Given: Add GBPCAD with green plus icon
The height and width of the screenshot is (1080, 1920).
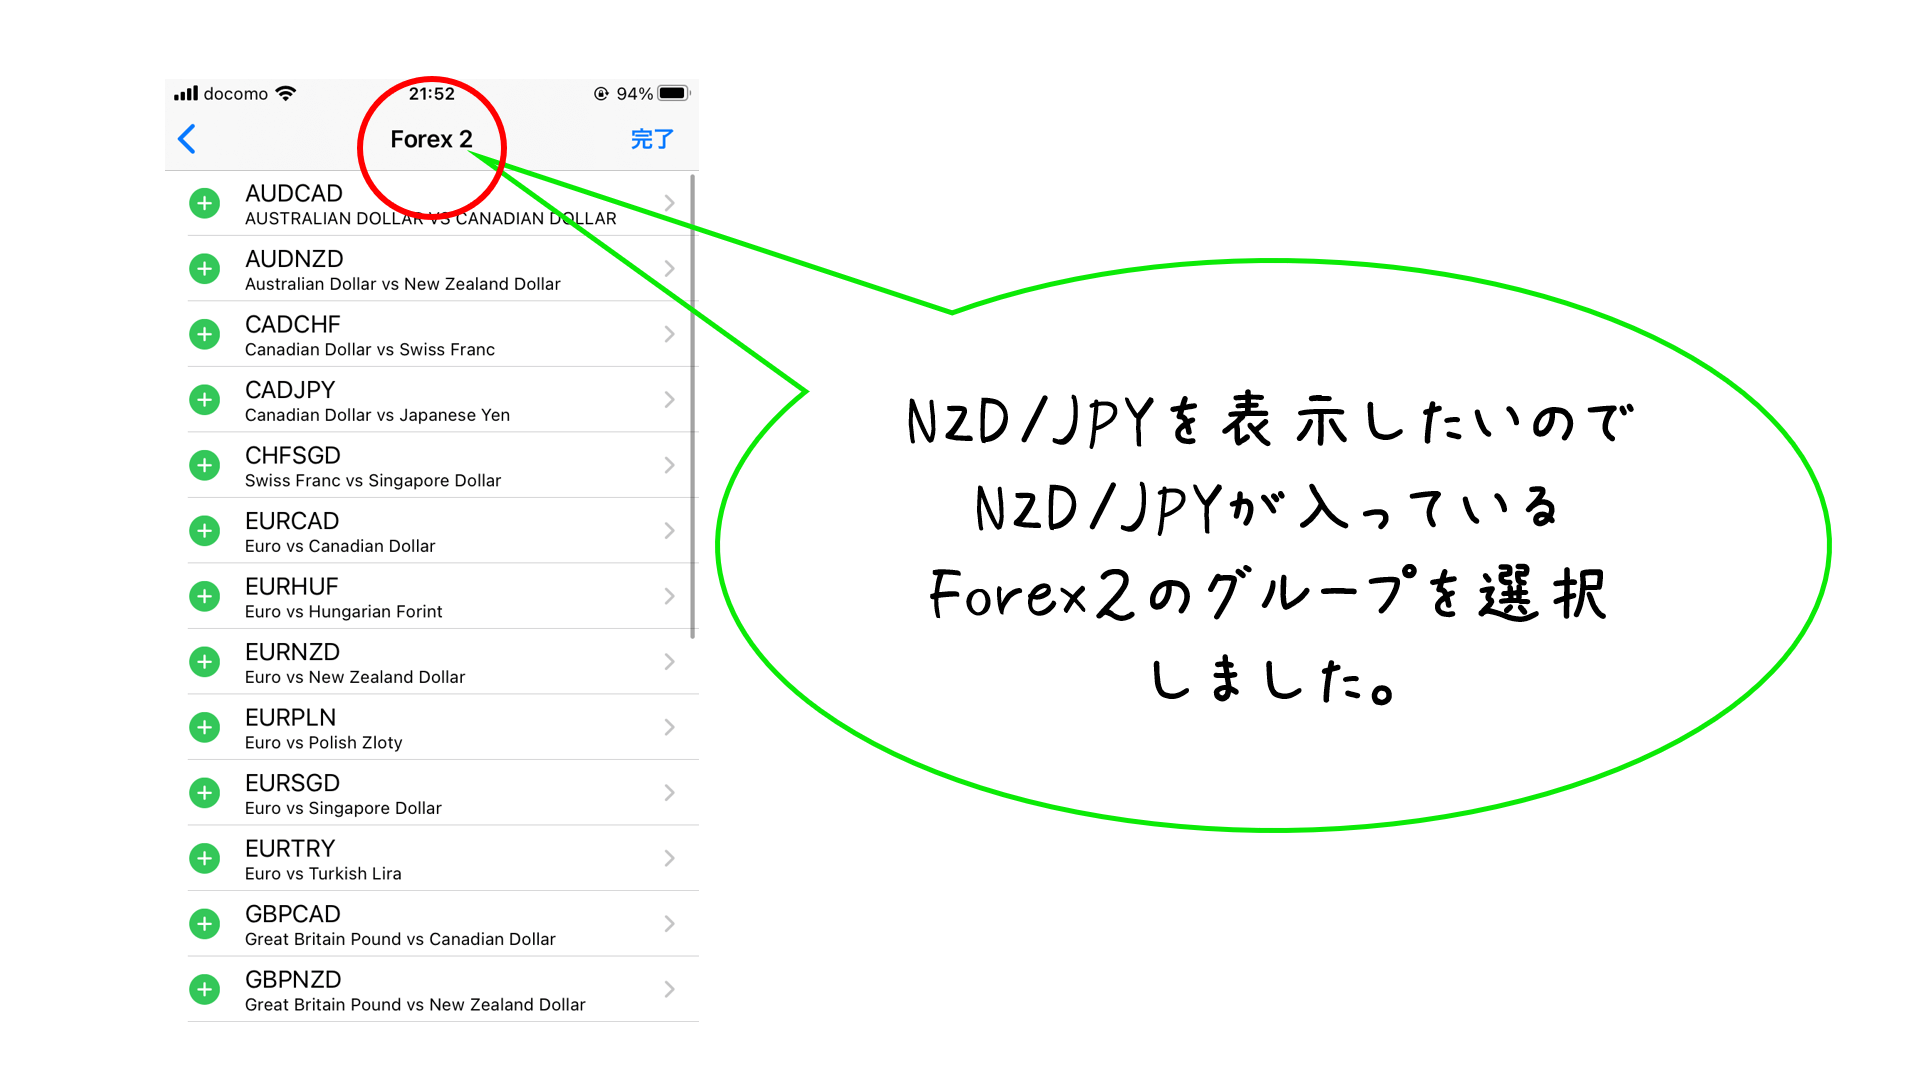Looking at the screenshot, I should pyautogui.click(x=204, y=924).
